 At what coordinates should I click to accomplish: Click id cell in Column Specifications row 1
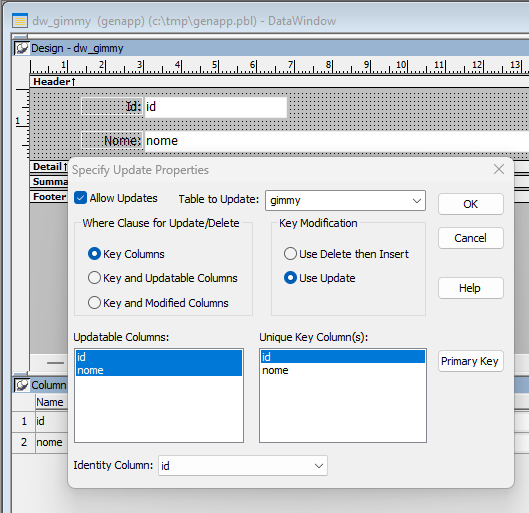(52, 421)
